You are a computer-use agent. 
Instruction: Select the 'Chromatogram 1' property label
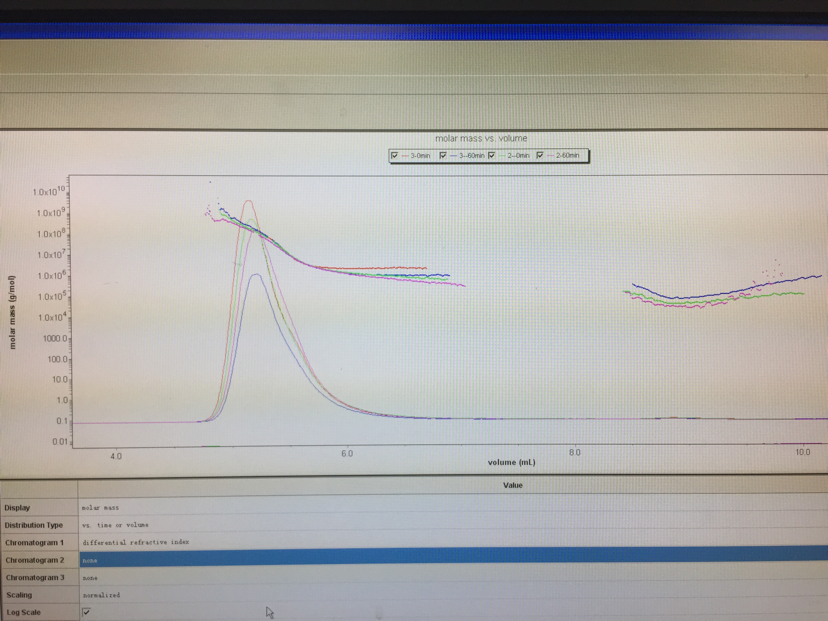[x=34, y=542]
